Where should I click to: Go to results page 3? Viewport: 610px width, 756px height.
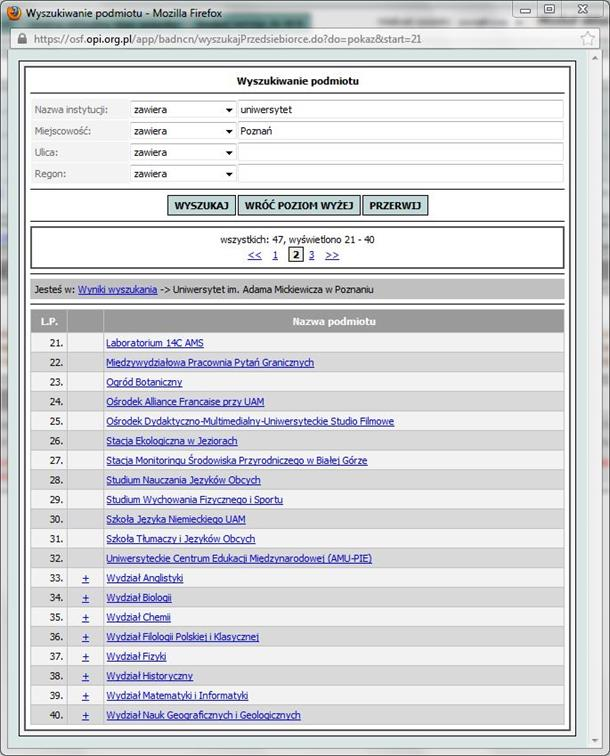(x=312, y=255)
